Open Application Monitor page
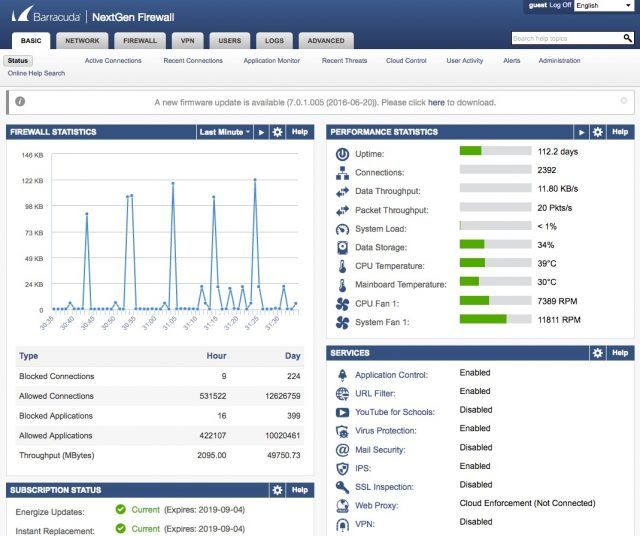 (x=271, y=60)
